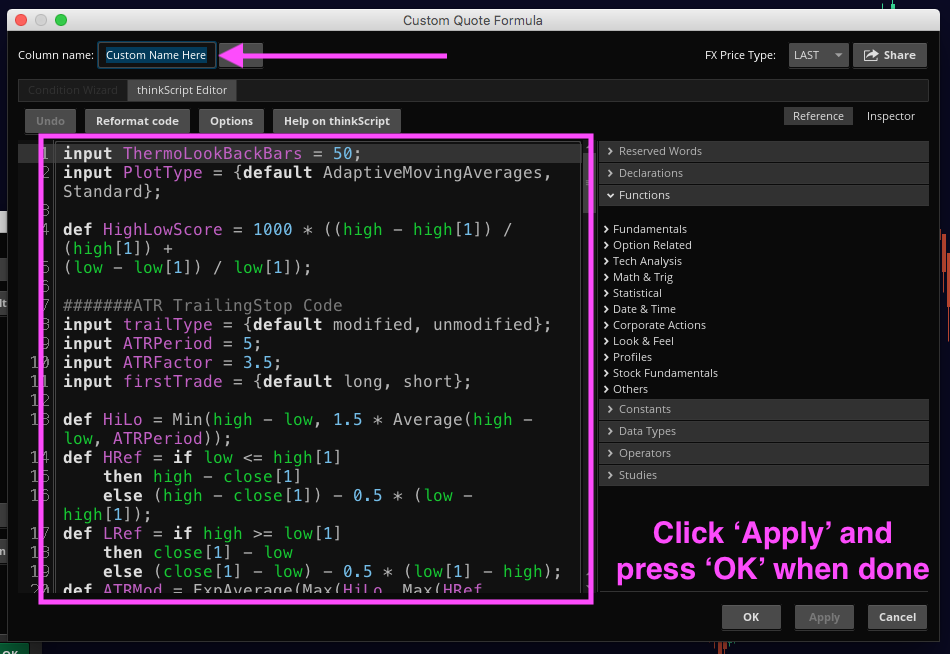Click the OK button
The width and height of the screenshot is (950, 654).
pos(751,617)
